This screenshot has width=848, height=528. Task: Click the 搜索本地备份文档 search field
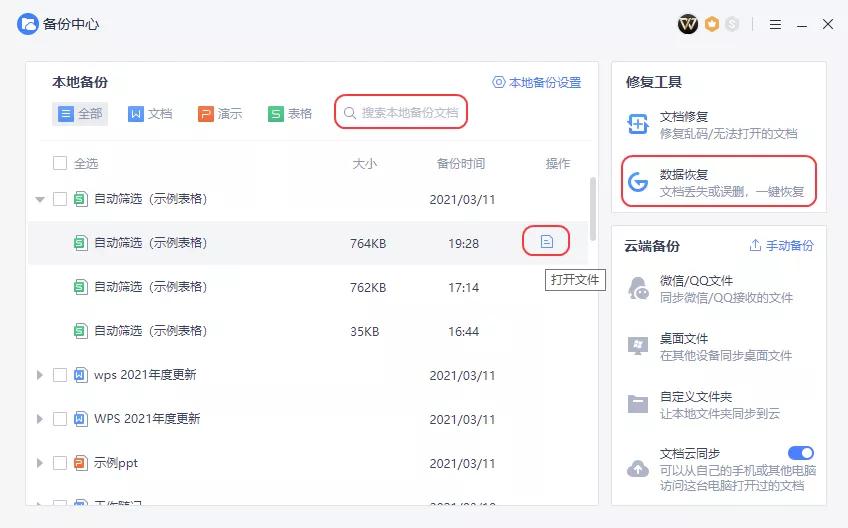click(x=401, y=112)
